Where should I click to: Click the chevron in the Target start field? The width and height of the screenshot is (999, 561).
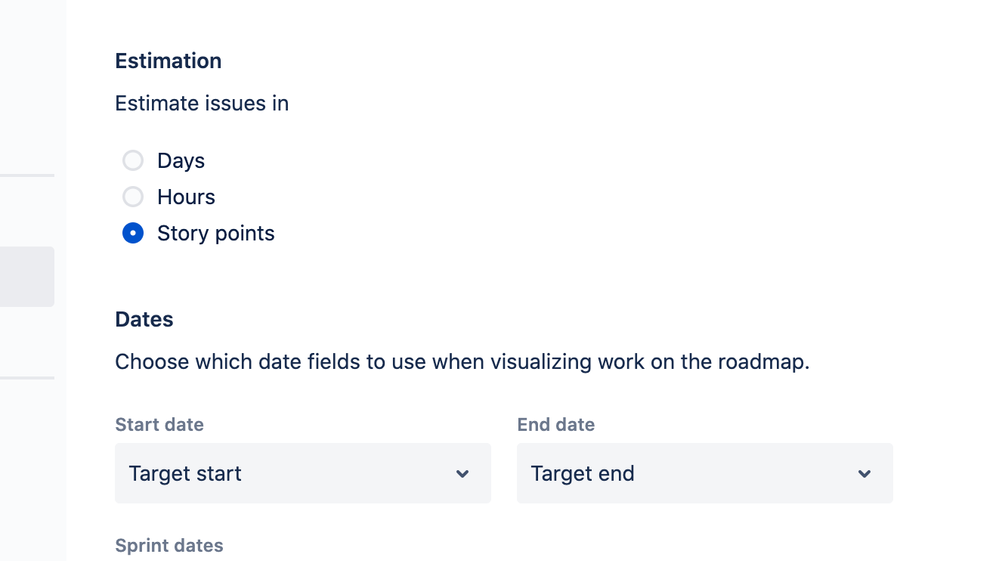462,474
